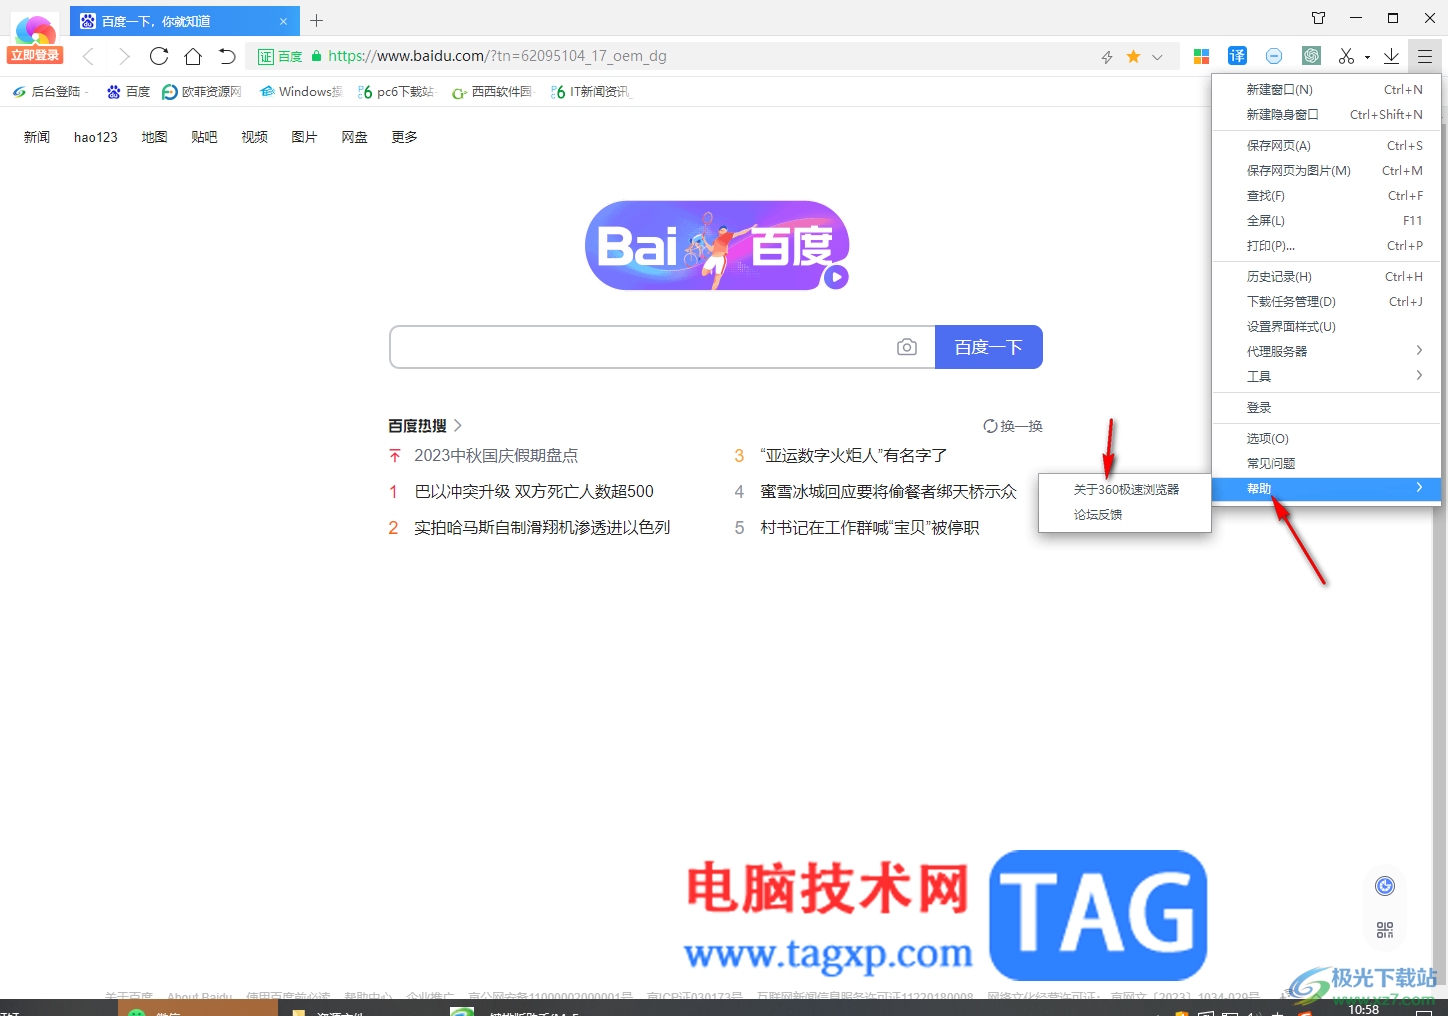The image size is (1448, 1016).
Task: Select 保存网页为图片(M) menu item
Action: (x=1326, y=171)
